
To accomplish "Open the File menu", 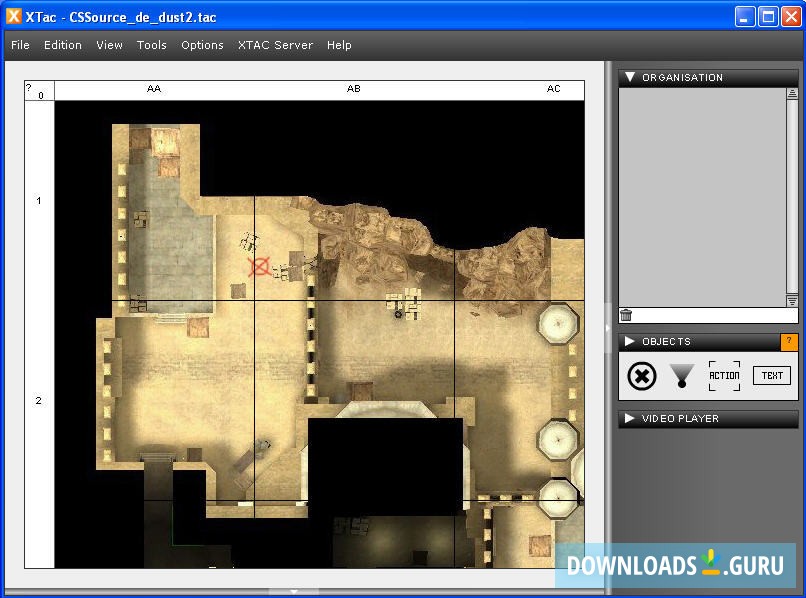I will click(20, 45).
